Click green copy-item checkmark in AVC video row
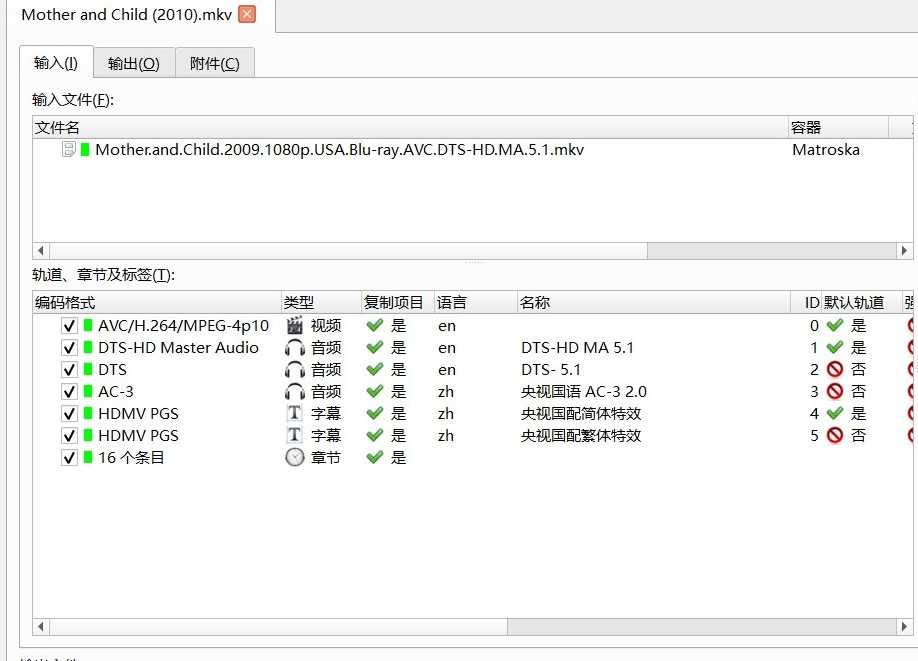This screenshot has height=661, width=918. (x=375, y=326)
